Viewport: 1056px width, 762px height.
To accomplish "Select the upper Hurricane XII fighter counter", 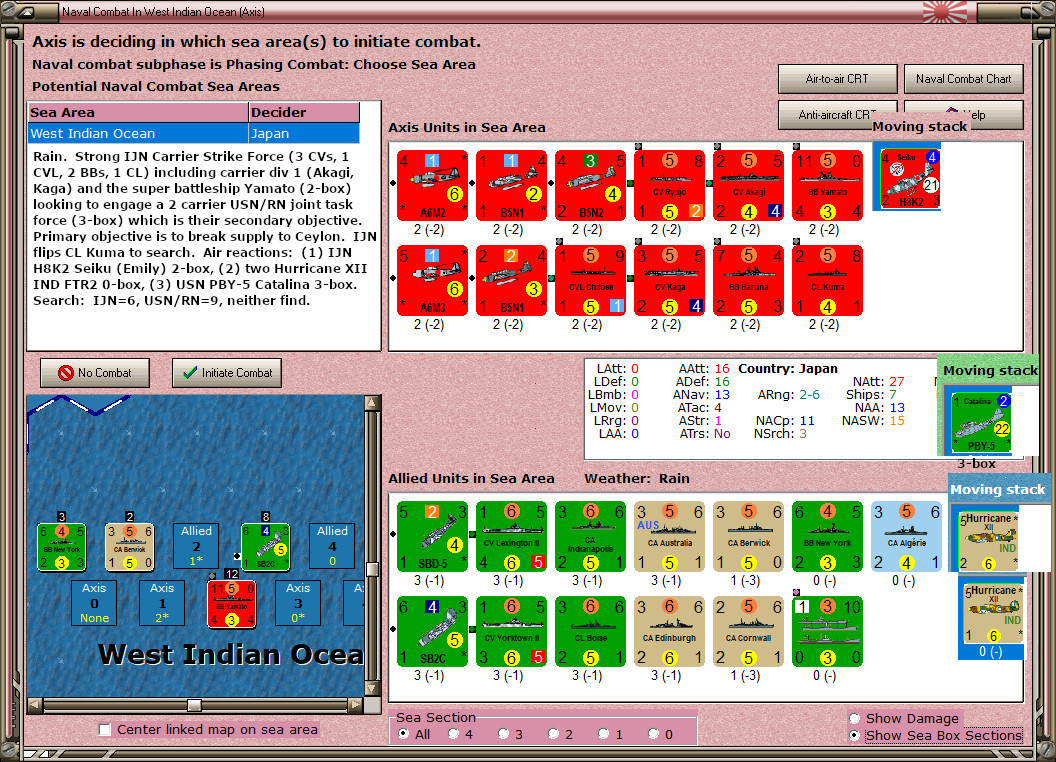I will [x=989, y=541].
